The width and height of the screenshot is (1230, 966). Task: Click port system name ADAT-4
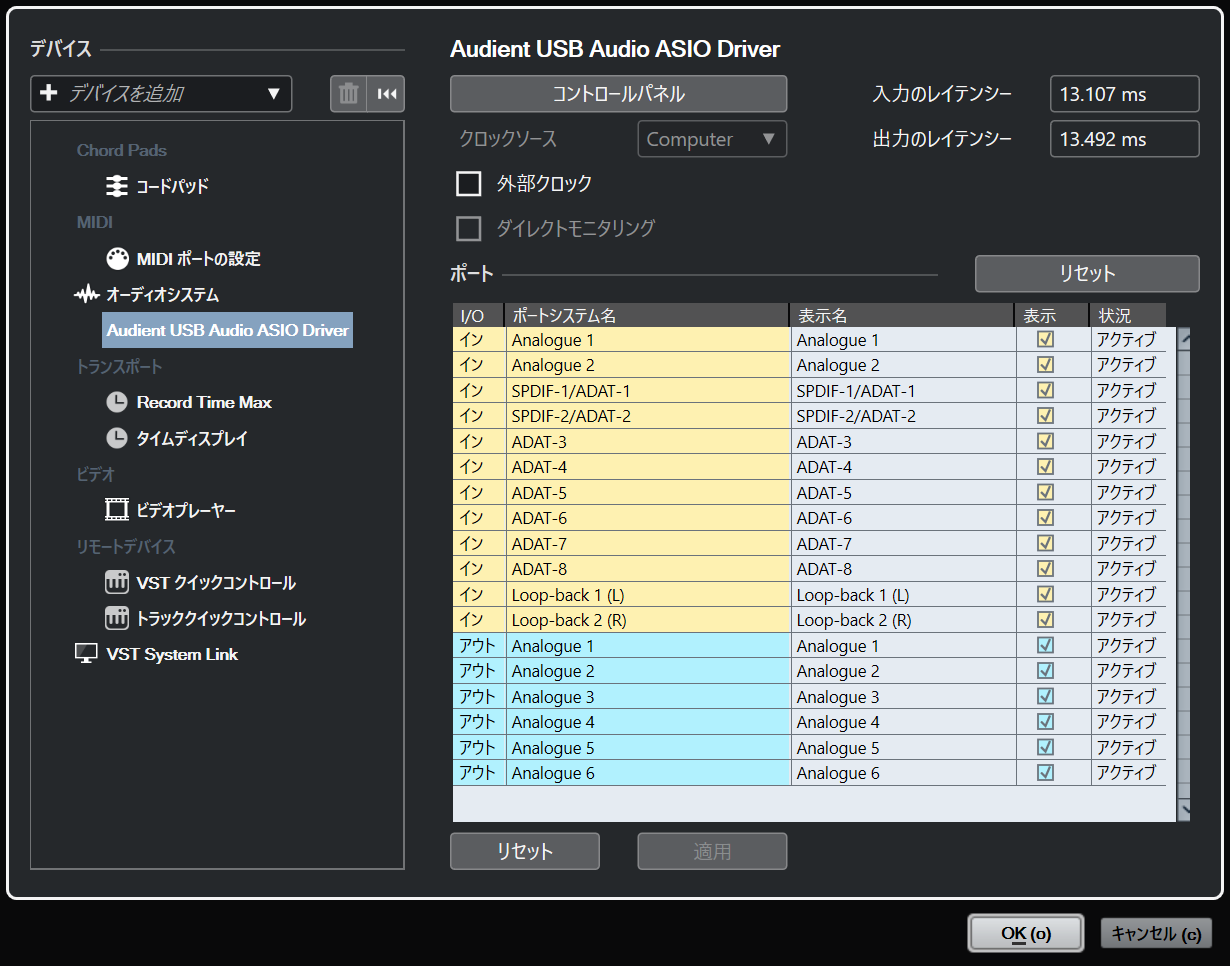[x=648, y=467]
